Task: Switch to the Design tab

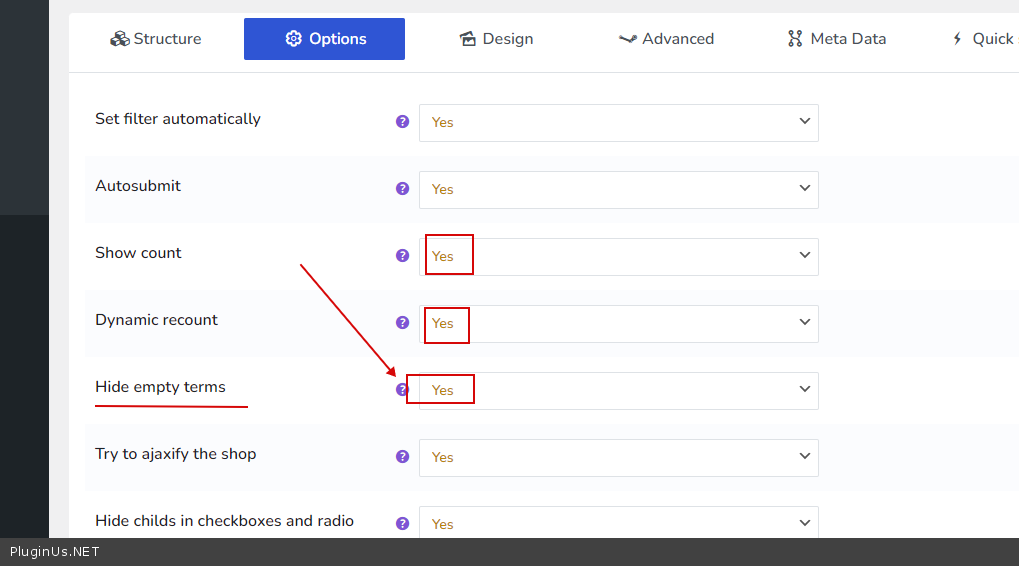Action: (496, 39)
